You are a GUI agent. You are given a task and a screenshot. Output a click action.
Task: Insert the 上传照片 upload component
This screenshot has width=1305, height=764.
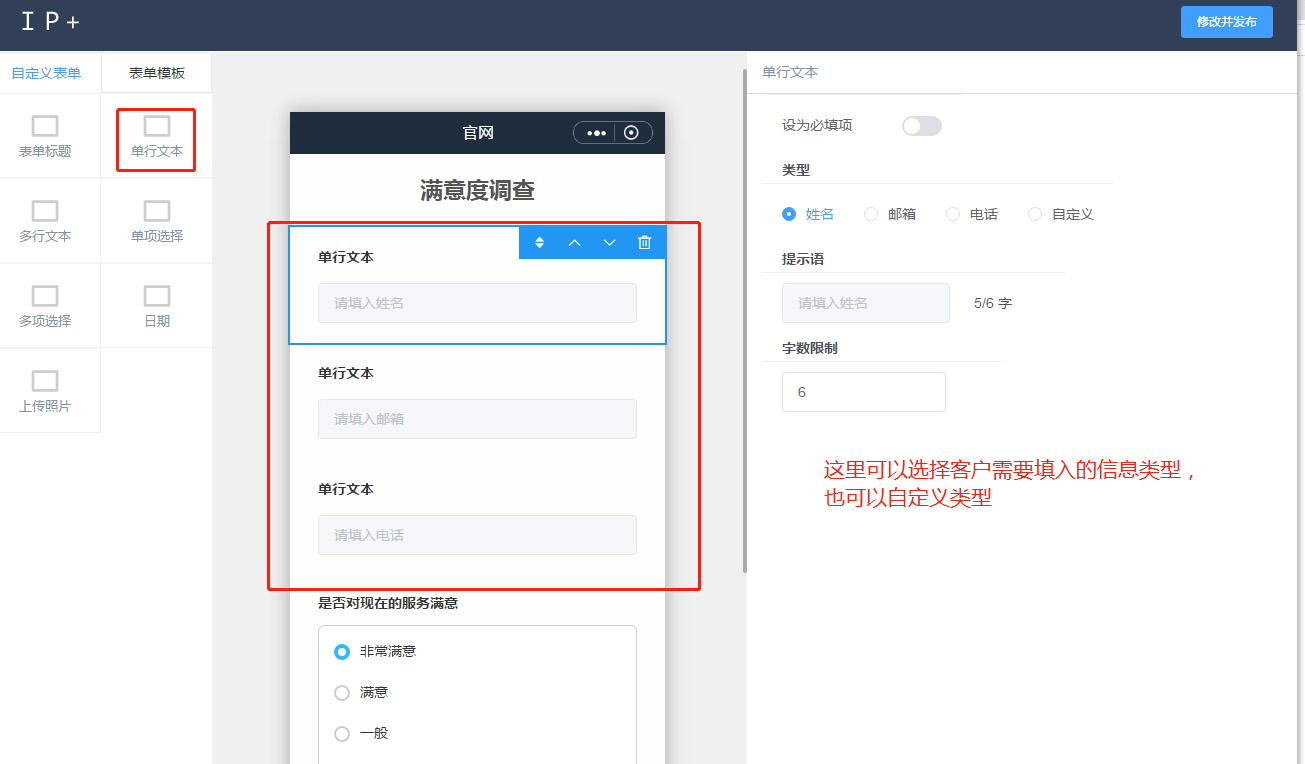[45, 391]
